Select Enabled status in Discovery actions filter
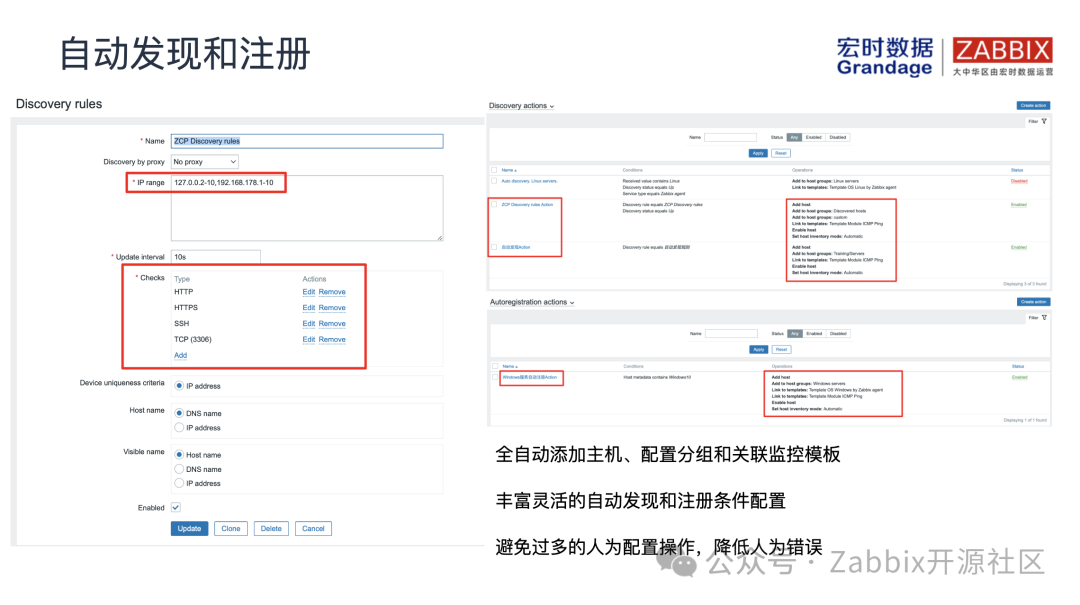Viewport: 1080px width, 605px height. pos(813,137)
